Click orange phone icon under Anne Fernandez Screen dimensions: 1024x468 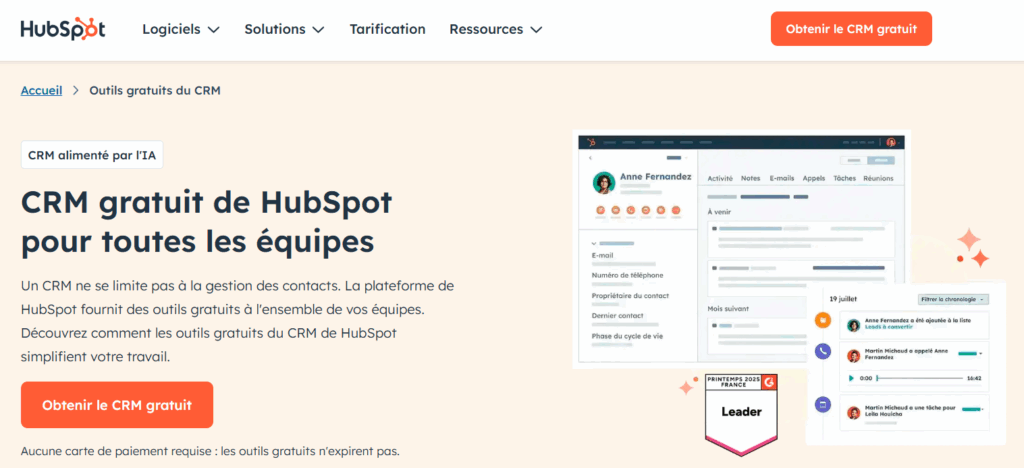click(x=631, y=210)
